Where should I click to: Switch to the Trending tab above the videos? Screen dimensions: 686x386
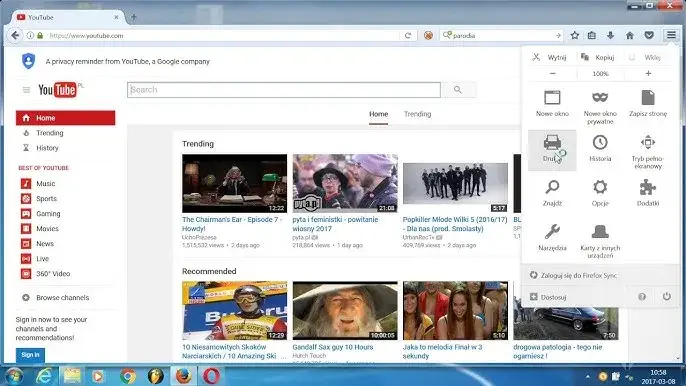(417, 114)
